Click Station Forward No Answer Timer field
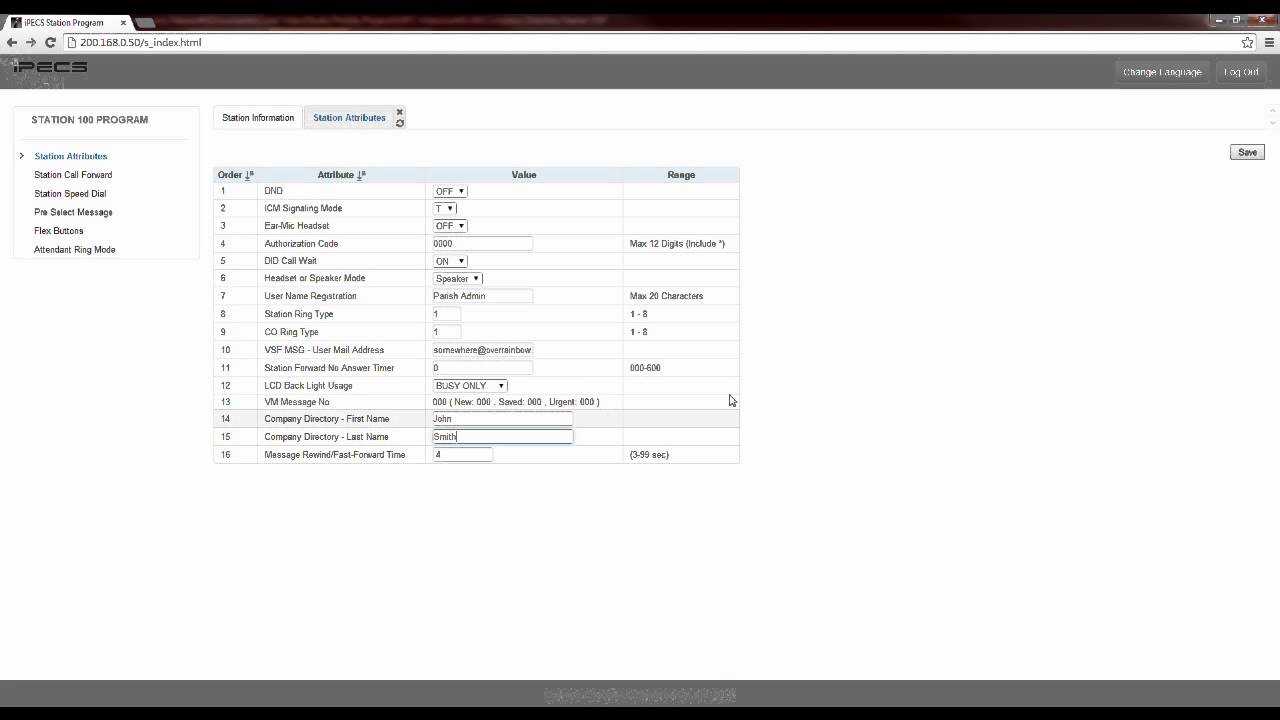1280x720 pixels. click(482, 368)
